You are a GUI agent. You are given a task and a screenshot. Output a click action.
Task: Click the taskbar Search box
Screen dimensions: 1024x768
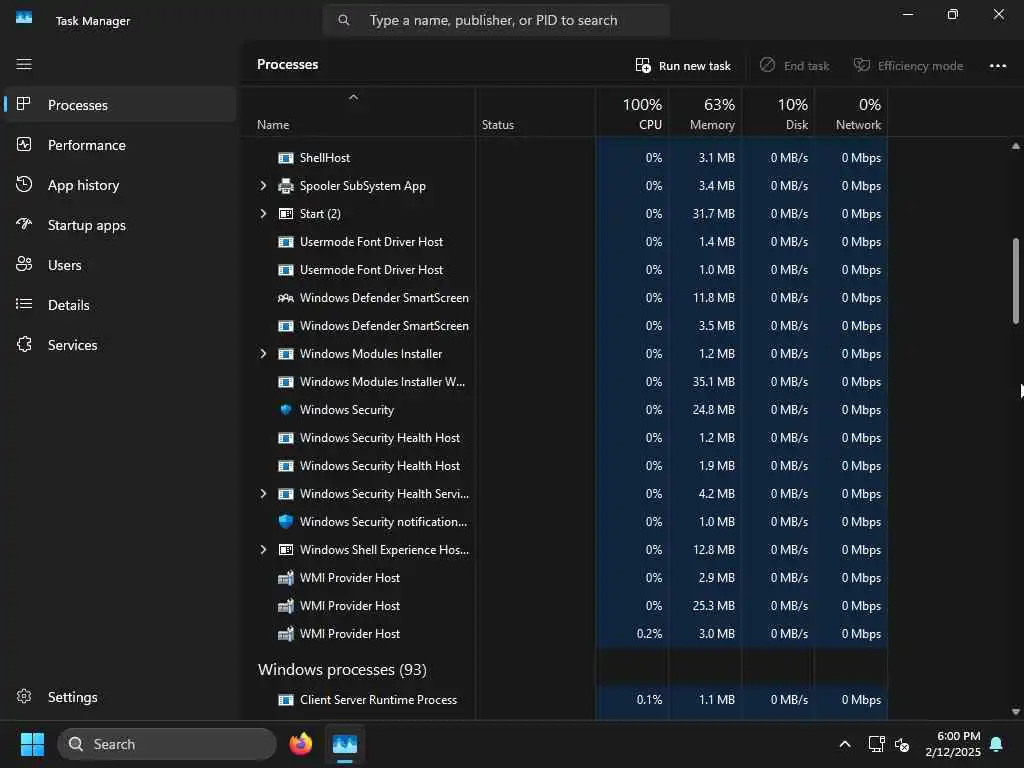click(x=167, y=744)
